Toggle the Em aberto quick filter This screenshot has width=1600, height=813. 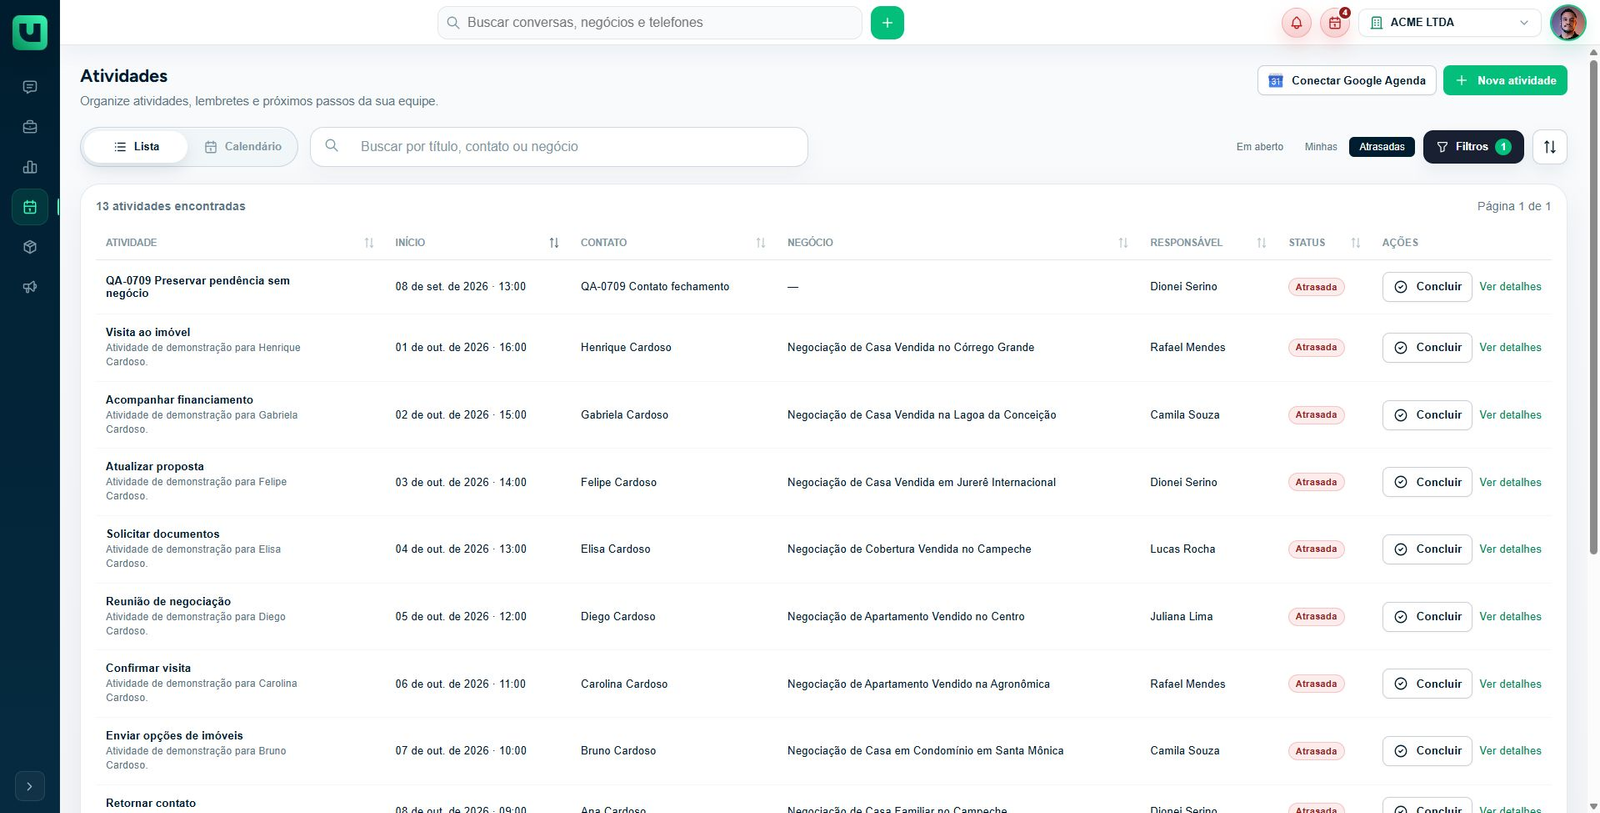click(1260, 147)
